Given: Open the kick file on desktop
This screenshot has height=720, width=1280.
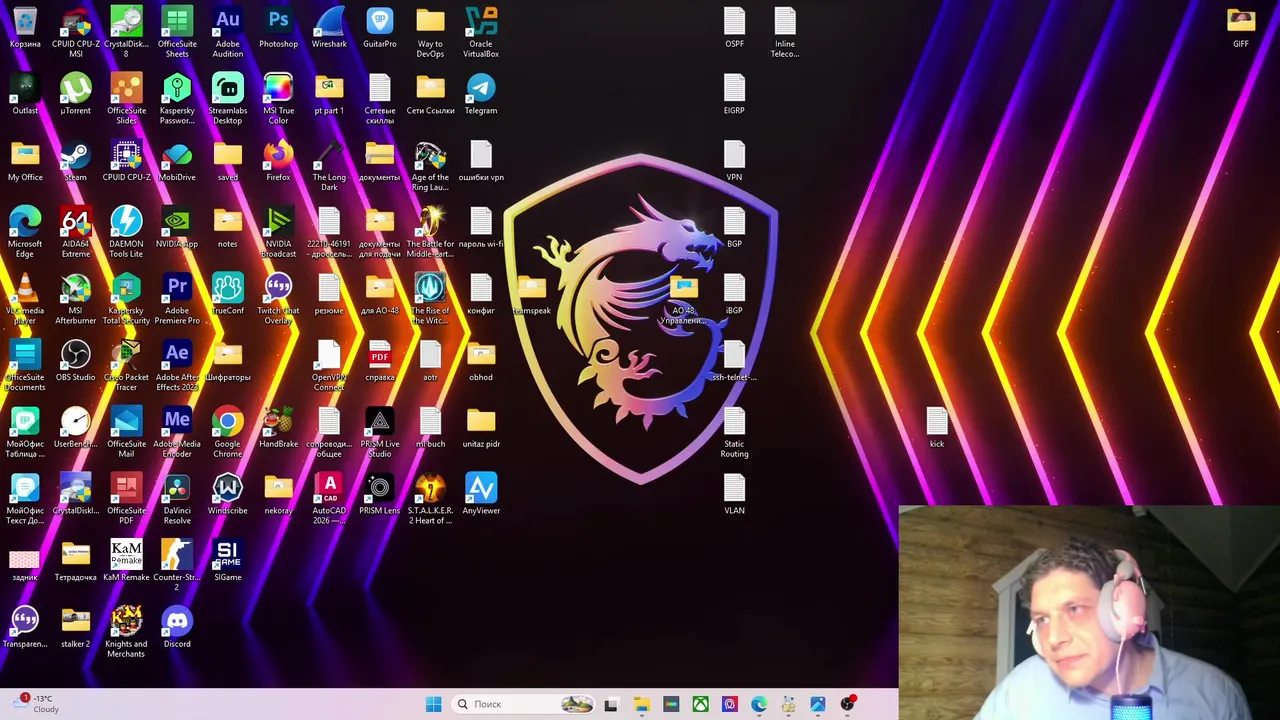Looking at the screenshot, I should [937, 429].
